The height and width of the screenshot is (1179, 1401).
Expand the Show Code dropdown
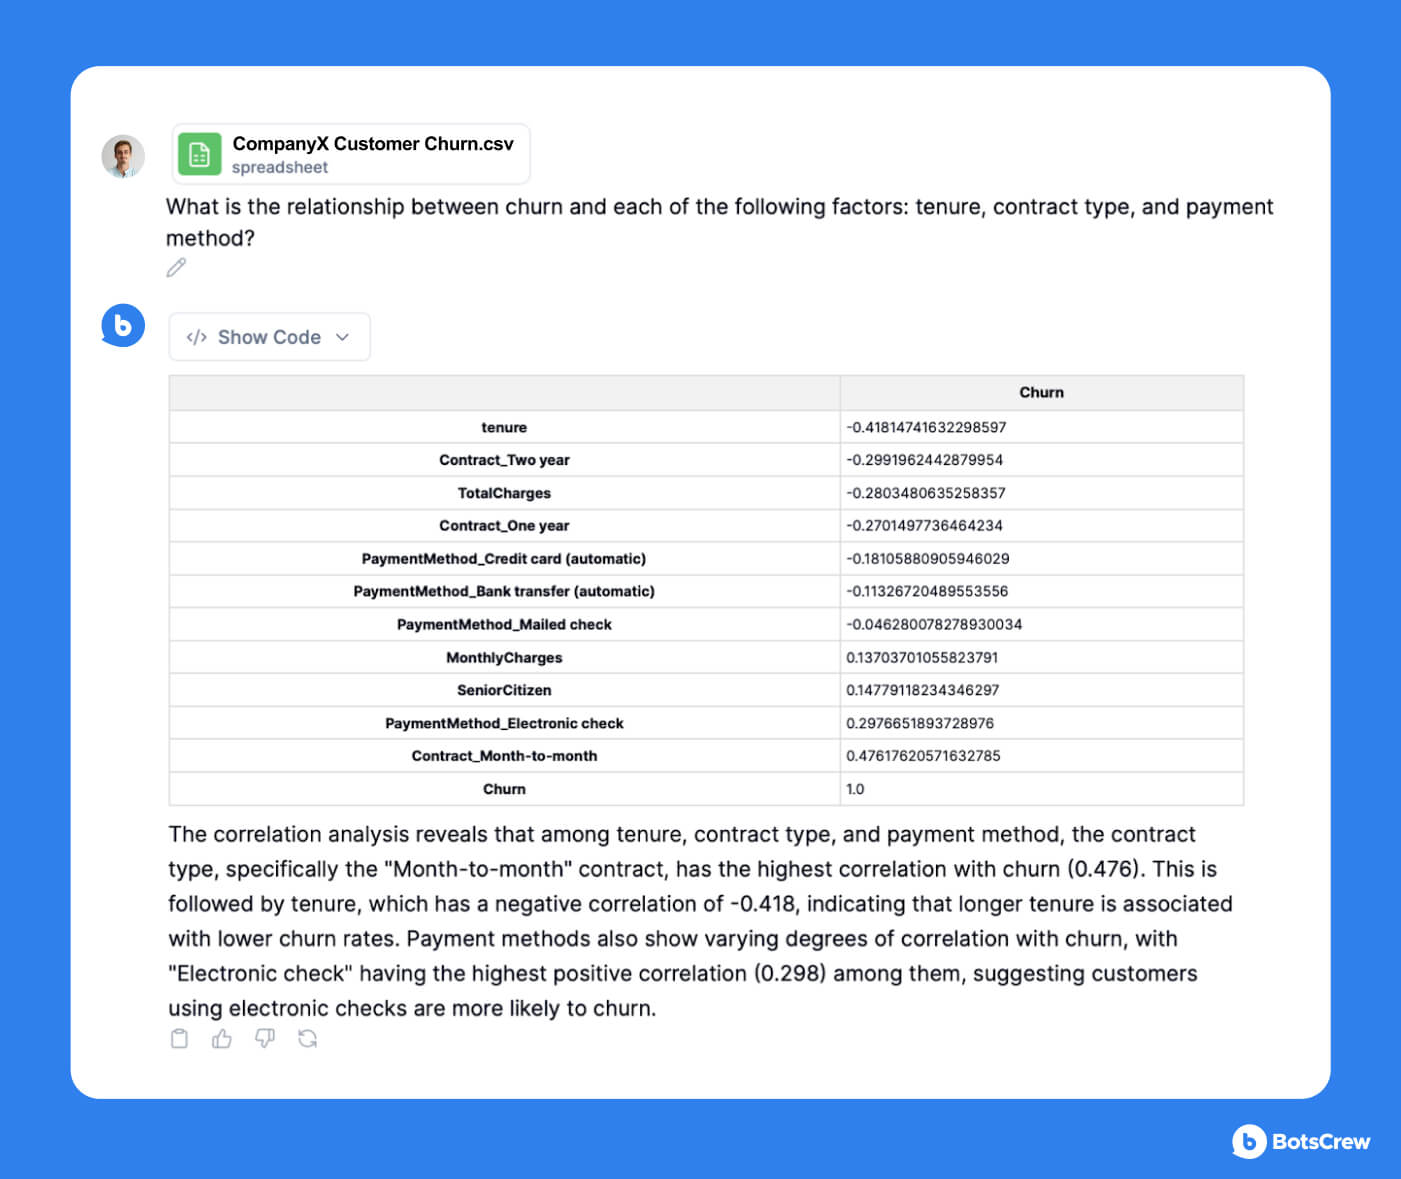269,337
